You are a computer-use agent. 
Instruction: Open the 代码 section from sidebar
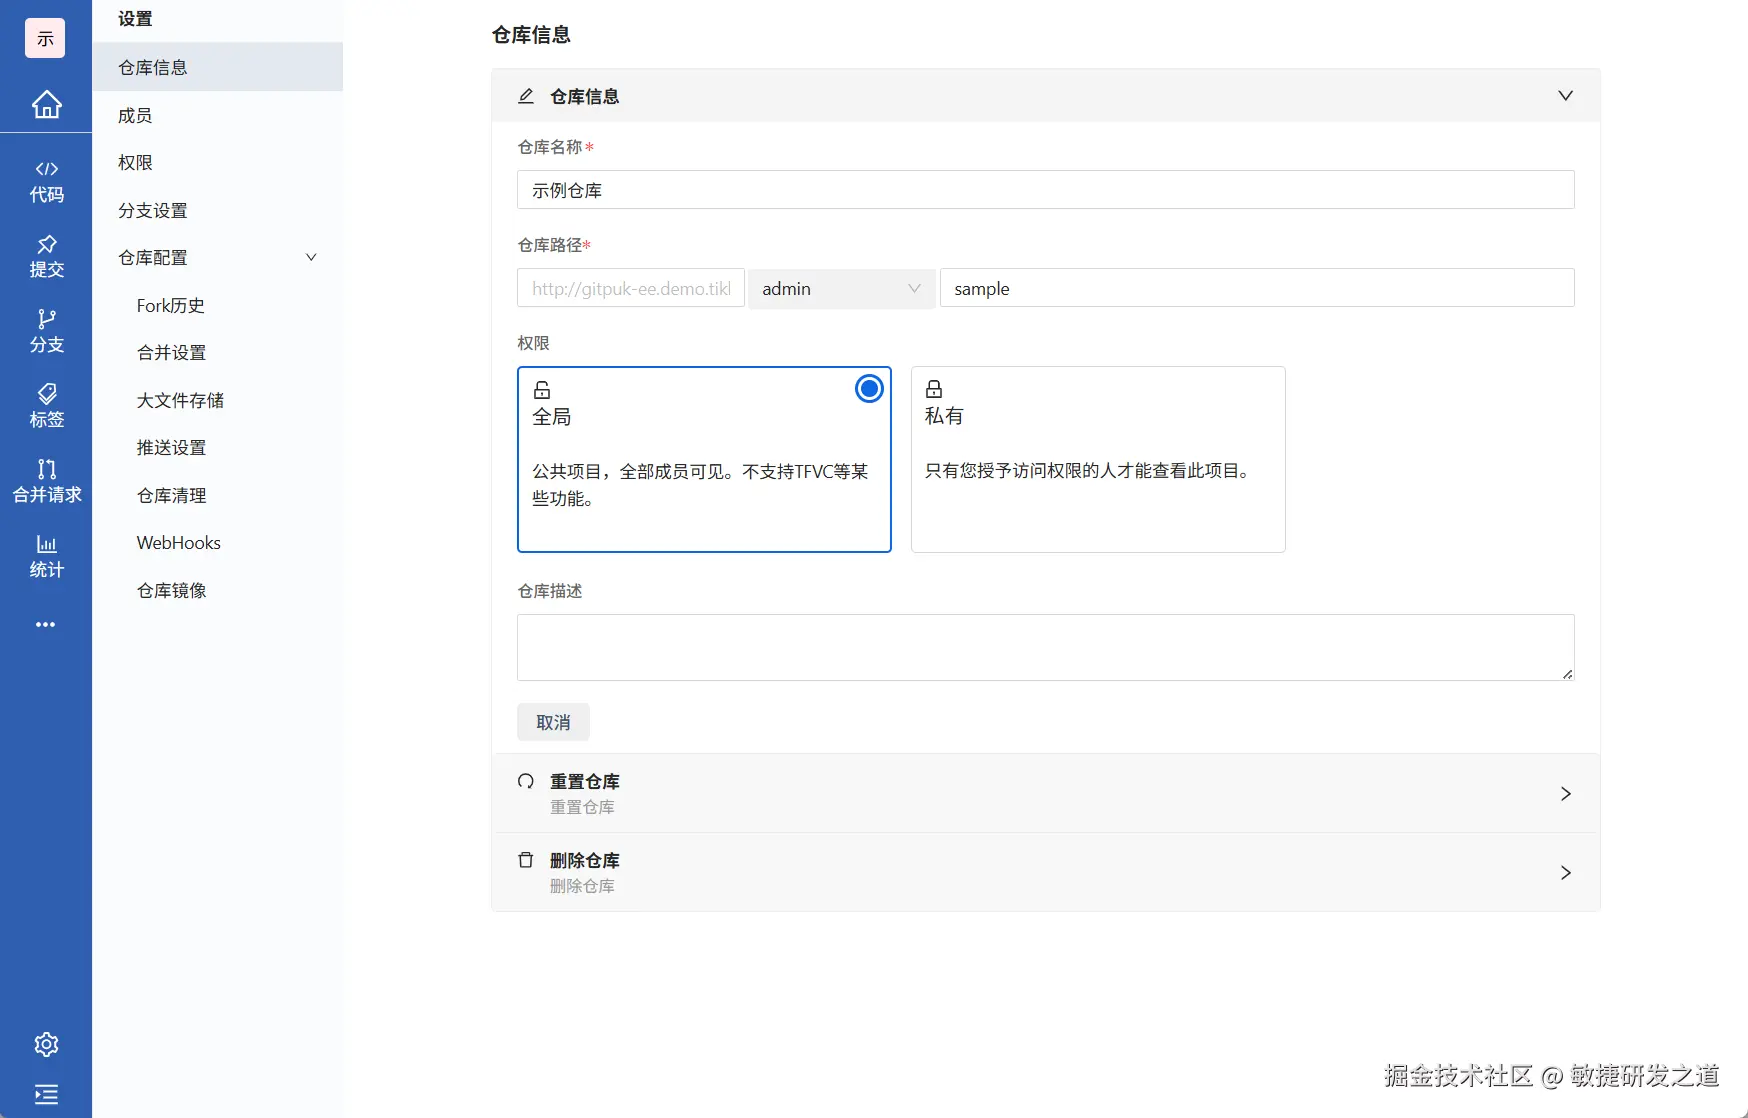tap(46, 181)
